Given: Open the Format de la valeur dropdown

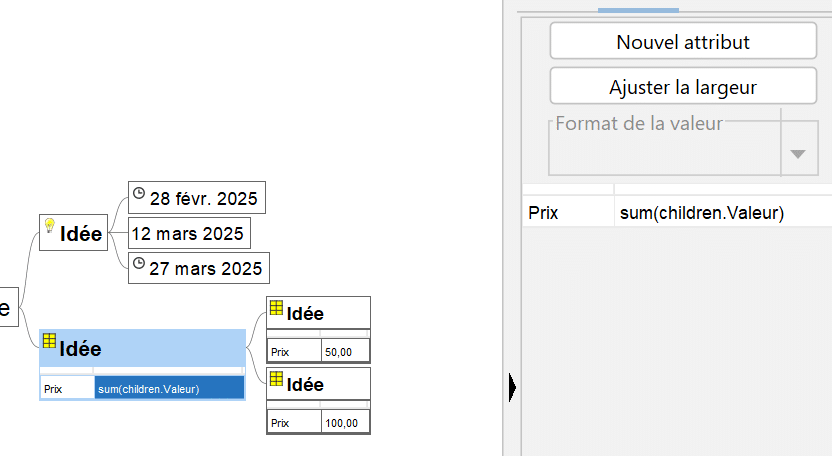Looking at the screenshot, I should pyautogui.click(x=797, y=154).
